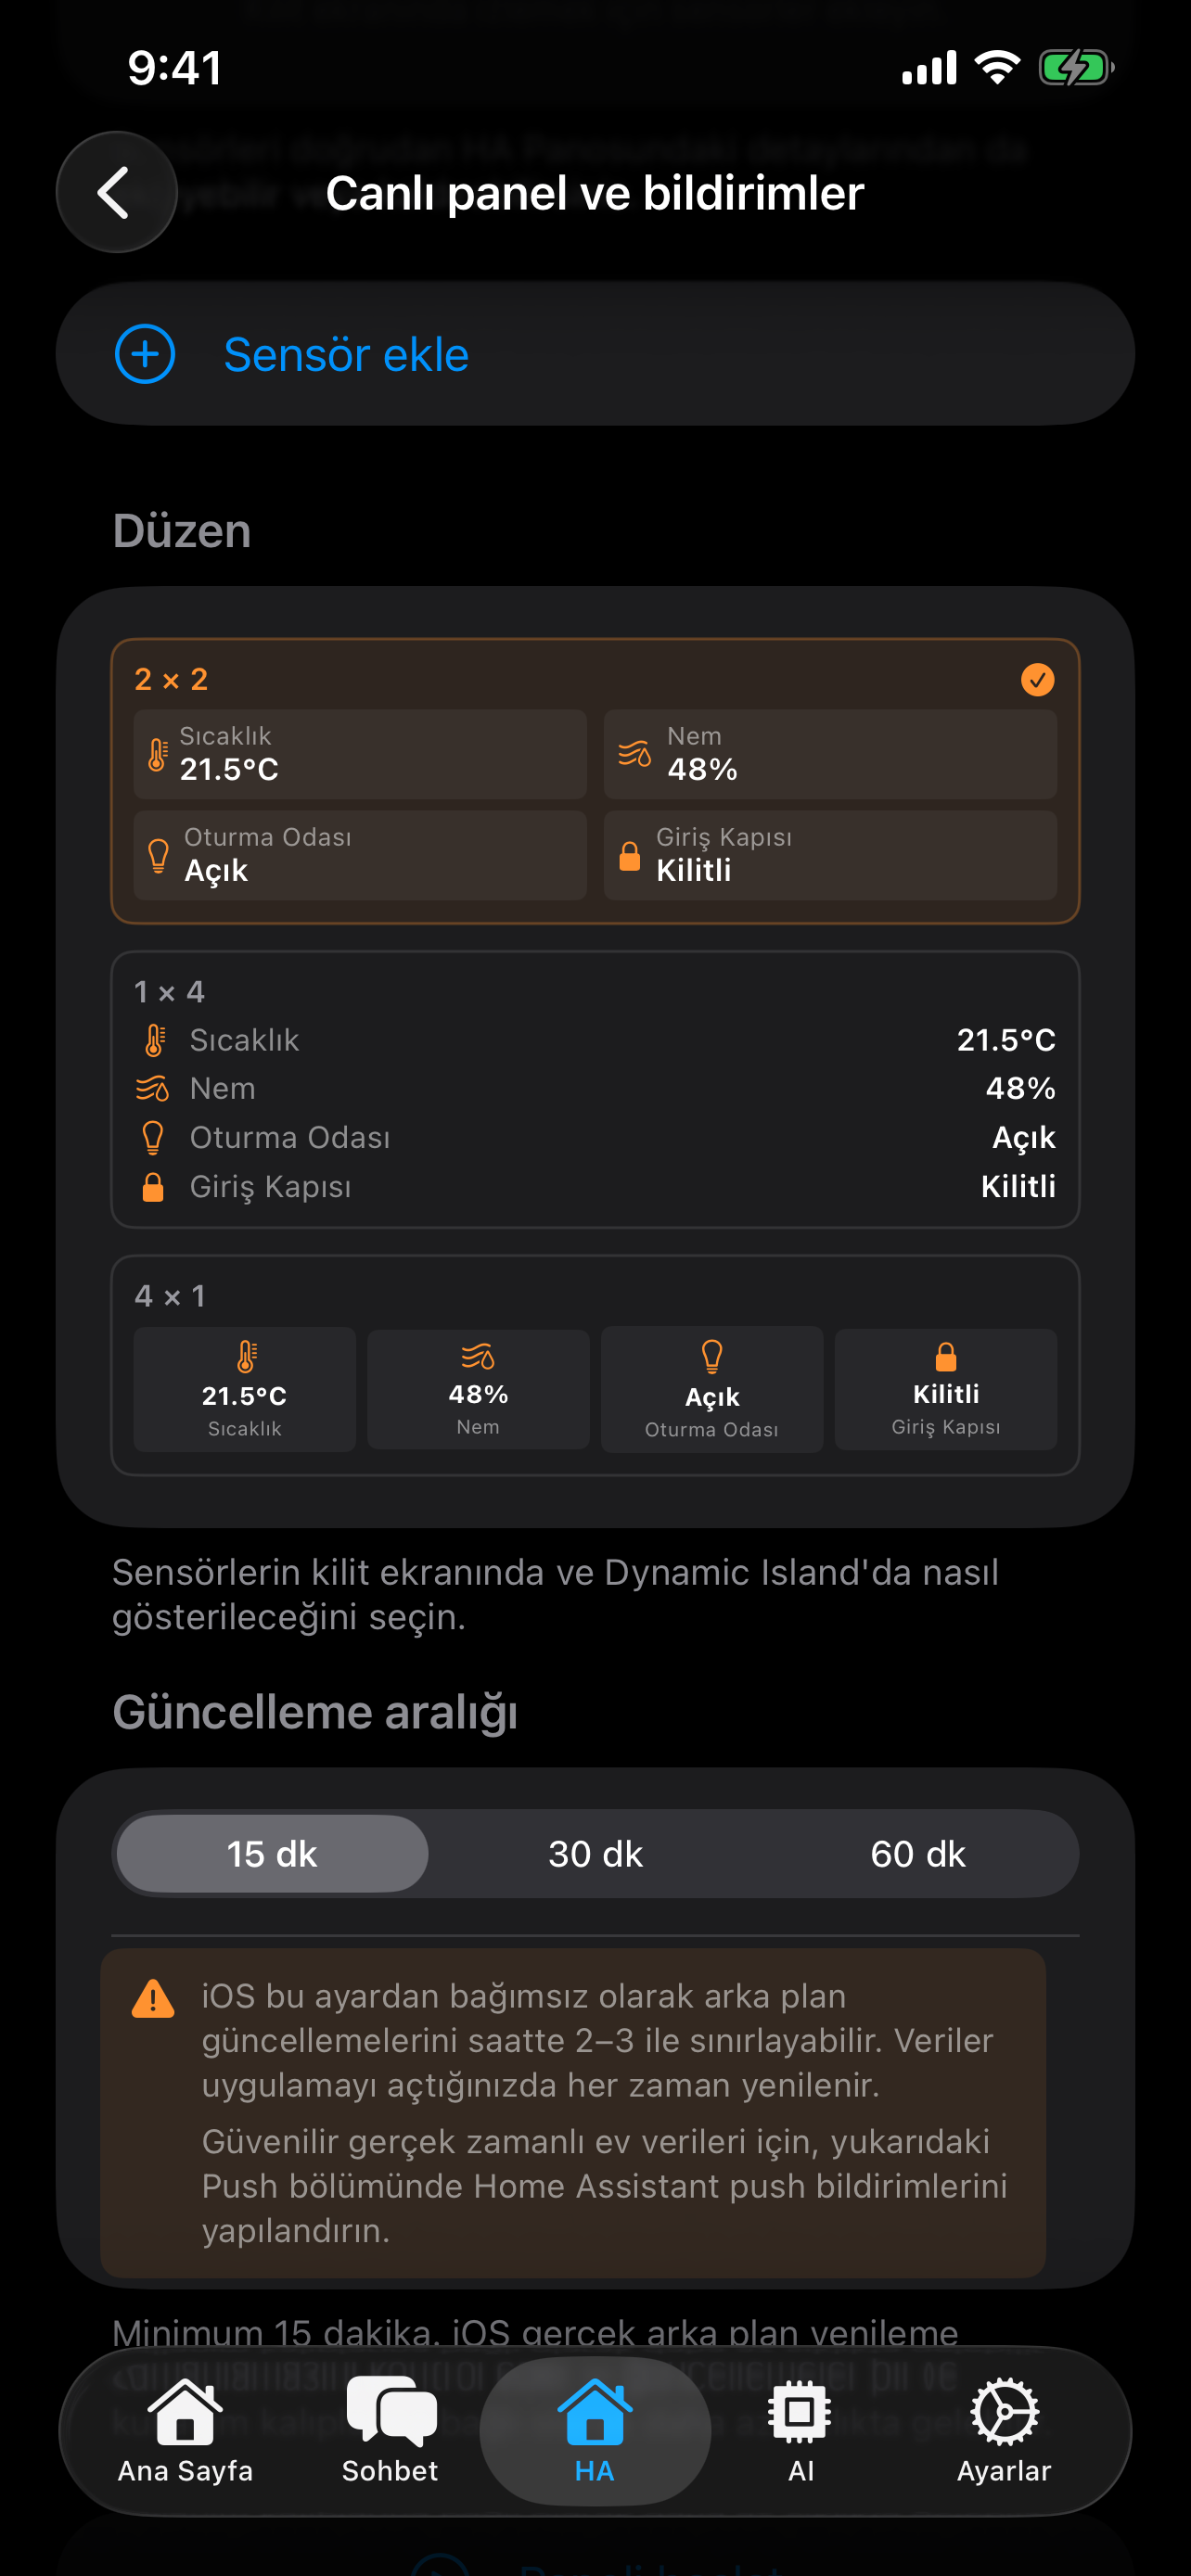
Task: Set update interval to 30 dk
Action: coord(595,1854)
